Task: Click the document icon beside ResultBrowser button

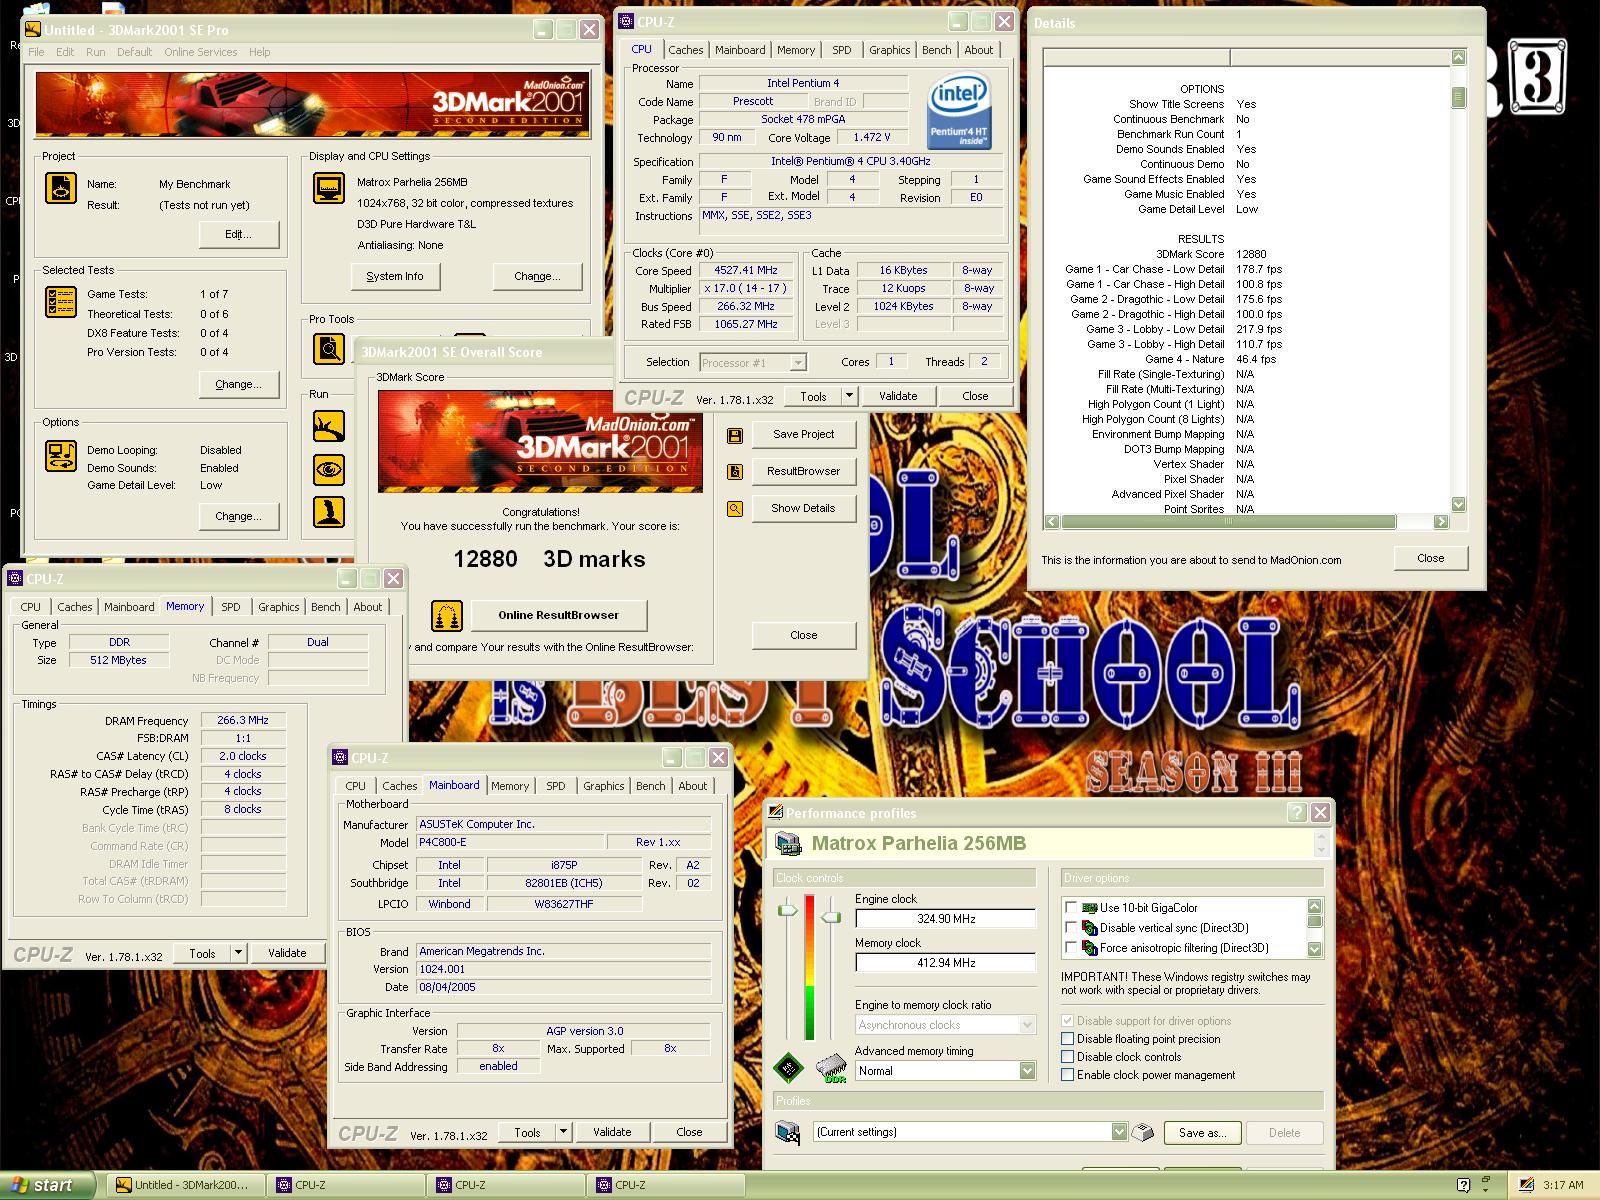Action: click(735, 471)
